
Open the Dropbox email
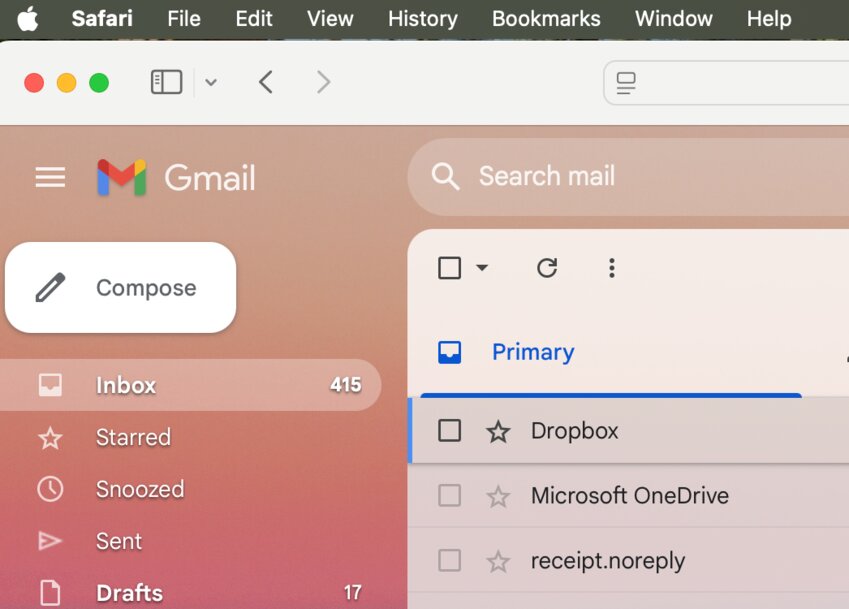click(x=630, y=431)
